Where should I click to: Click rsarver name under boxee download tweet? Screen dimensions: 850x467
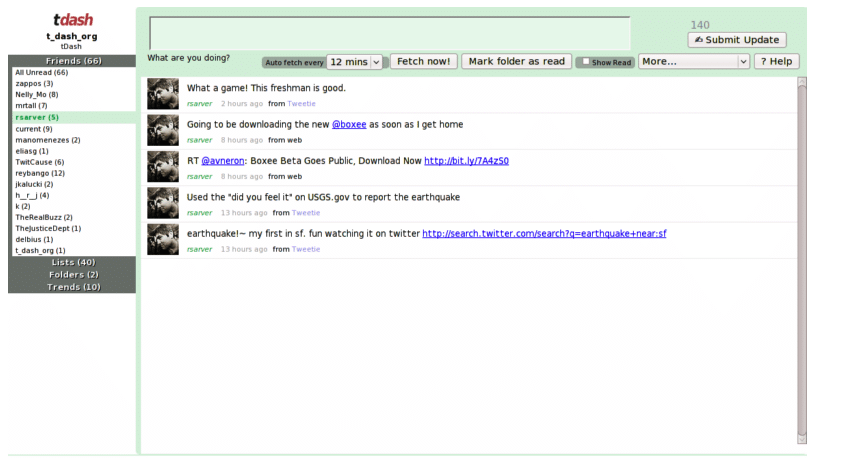coord(199,140)
